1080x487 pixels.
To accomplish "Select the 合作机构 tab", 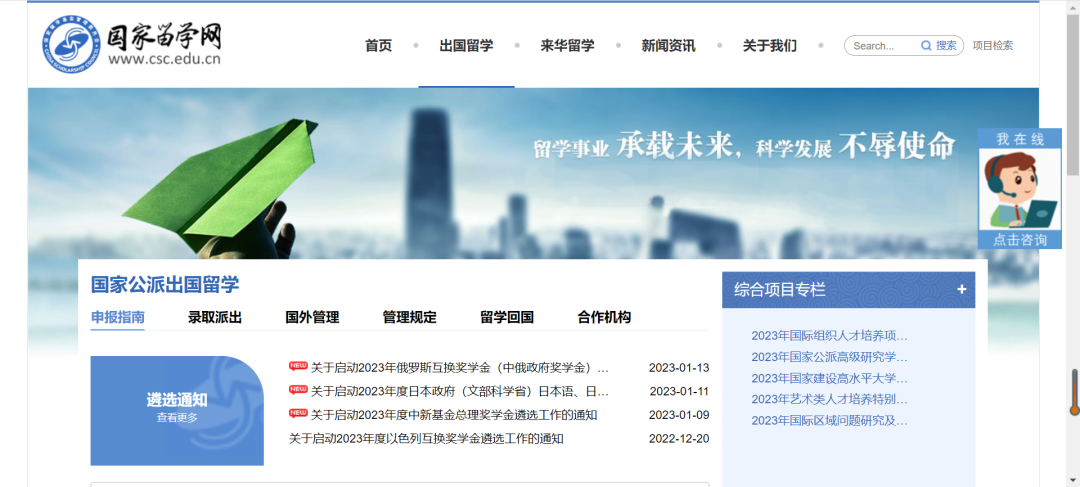I will tap(604, 317).
